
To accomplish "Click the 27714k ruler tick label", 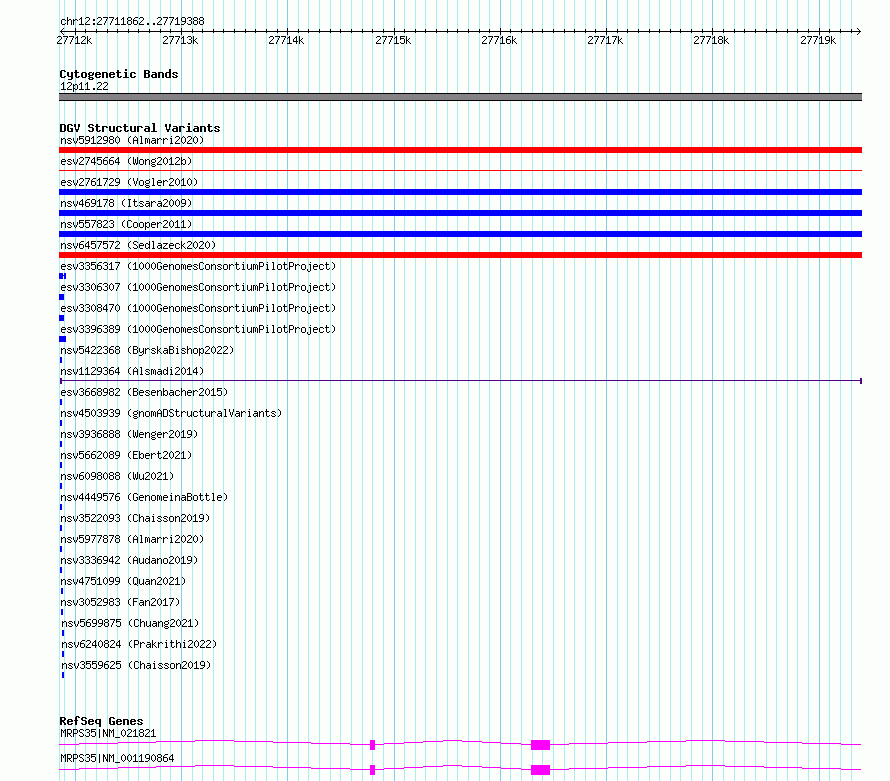I will (286, 40).
